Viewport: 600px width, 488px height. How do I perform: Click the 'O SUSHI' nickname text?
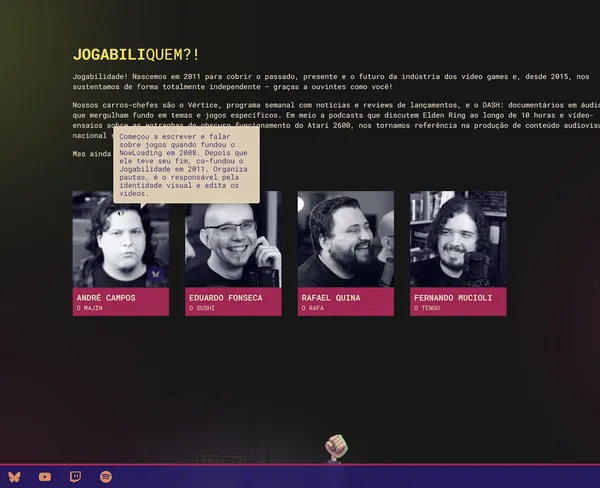pyautogui.click(x=202, y=308)
